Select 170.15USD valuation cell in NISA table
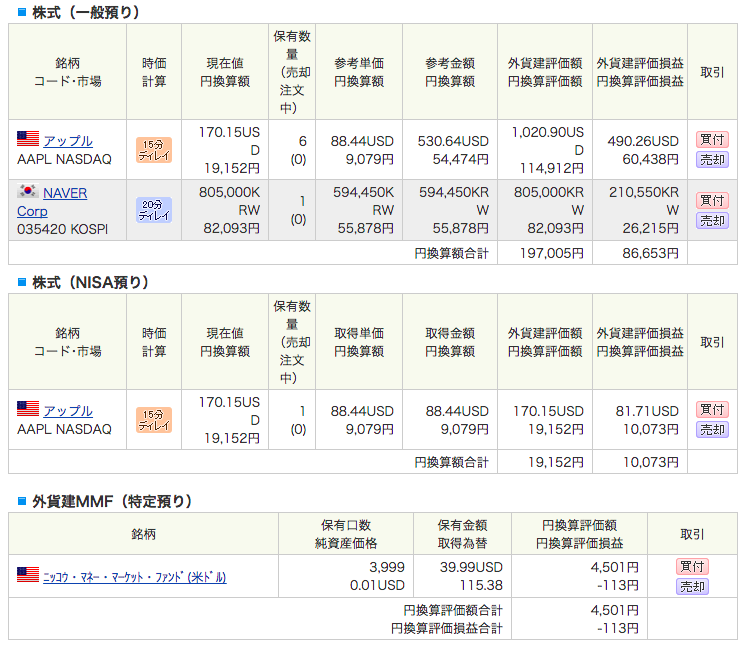Viewport: 753px width, 654px height. tap(548, 411)
